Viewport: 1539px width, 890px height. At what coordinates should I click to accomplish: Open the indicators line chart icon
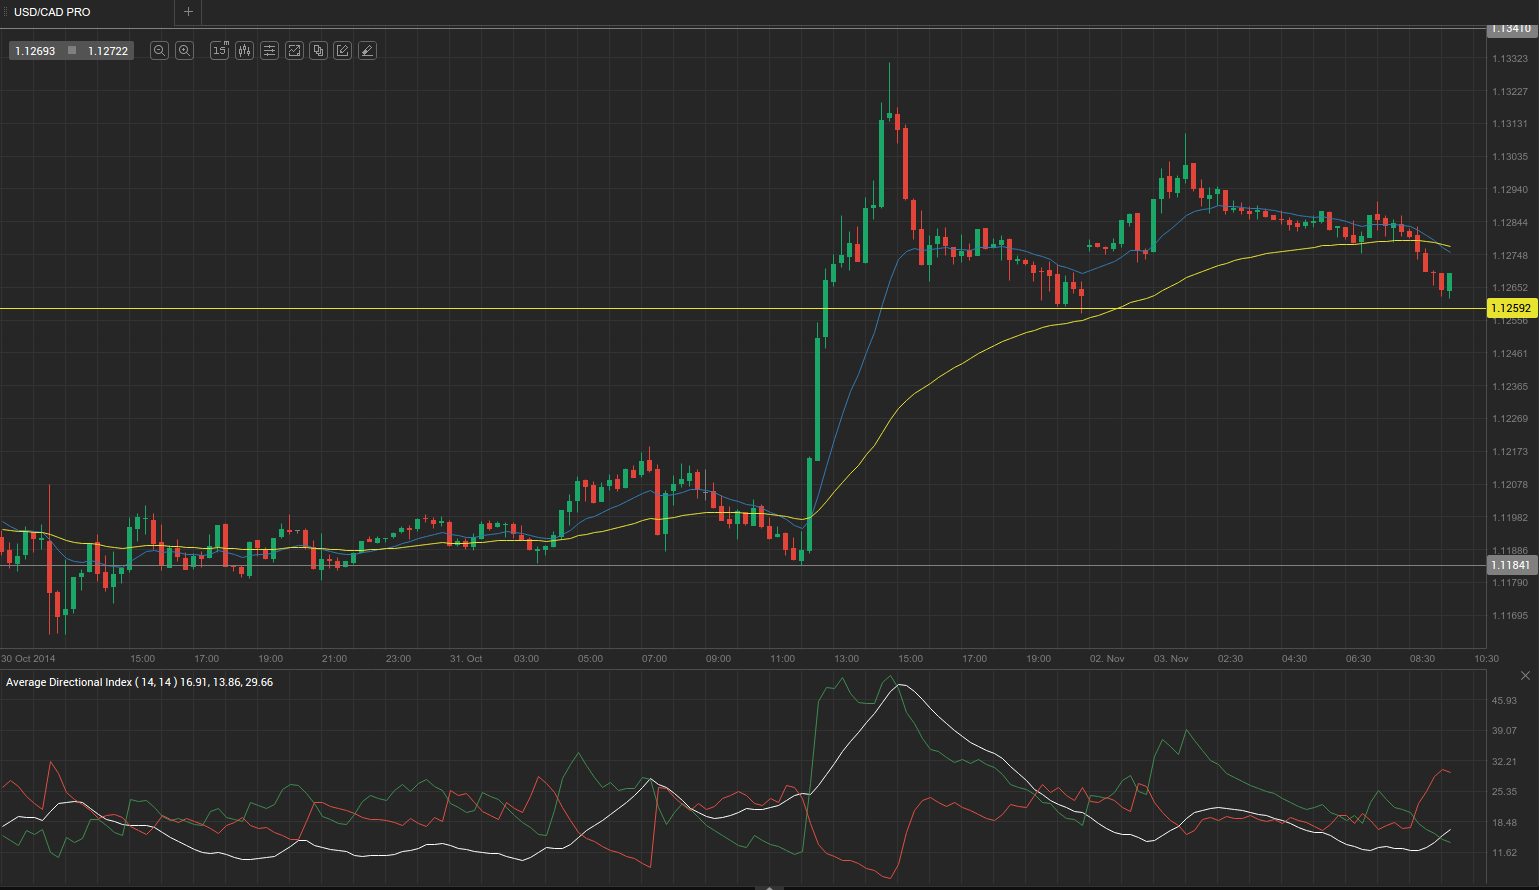(294, 50)
